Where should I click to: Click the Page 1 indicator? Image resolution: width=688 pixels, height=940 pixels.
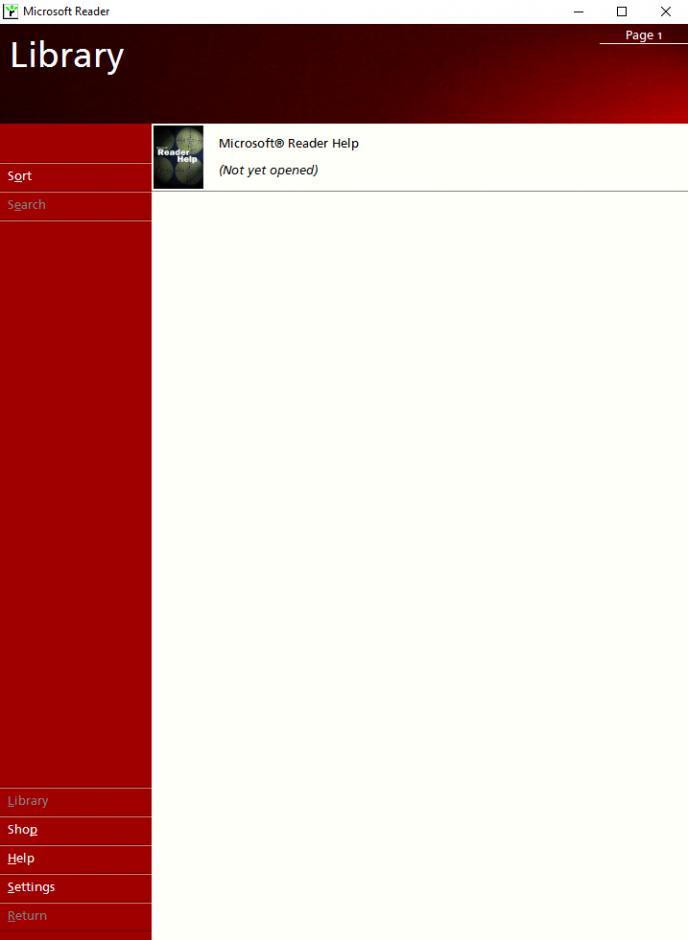click(643, 36)
